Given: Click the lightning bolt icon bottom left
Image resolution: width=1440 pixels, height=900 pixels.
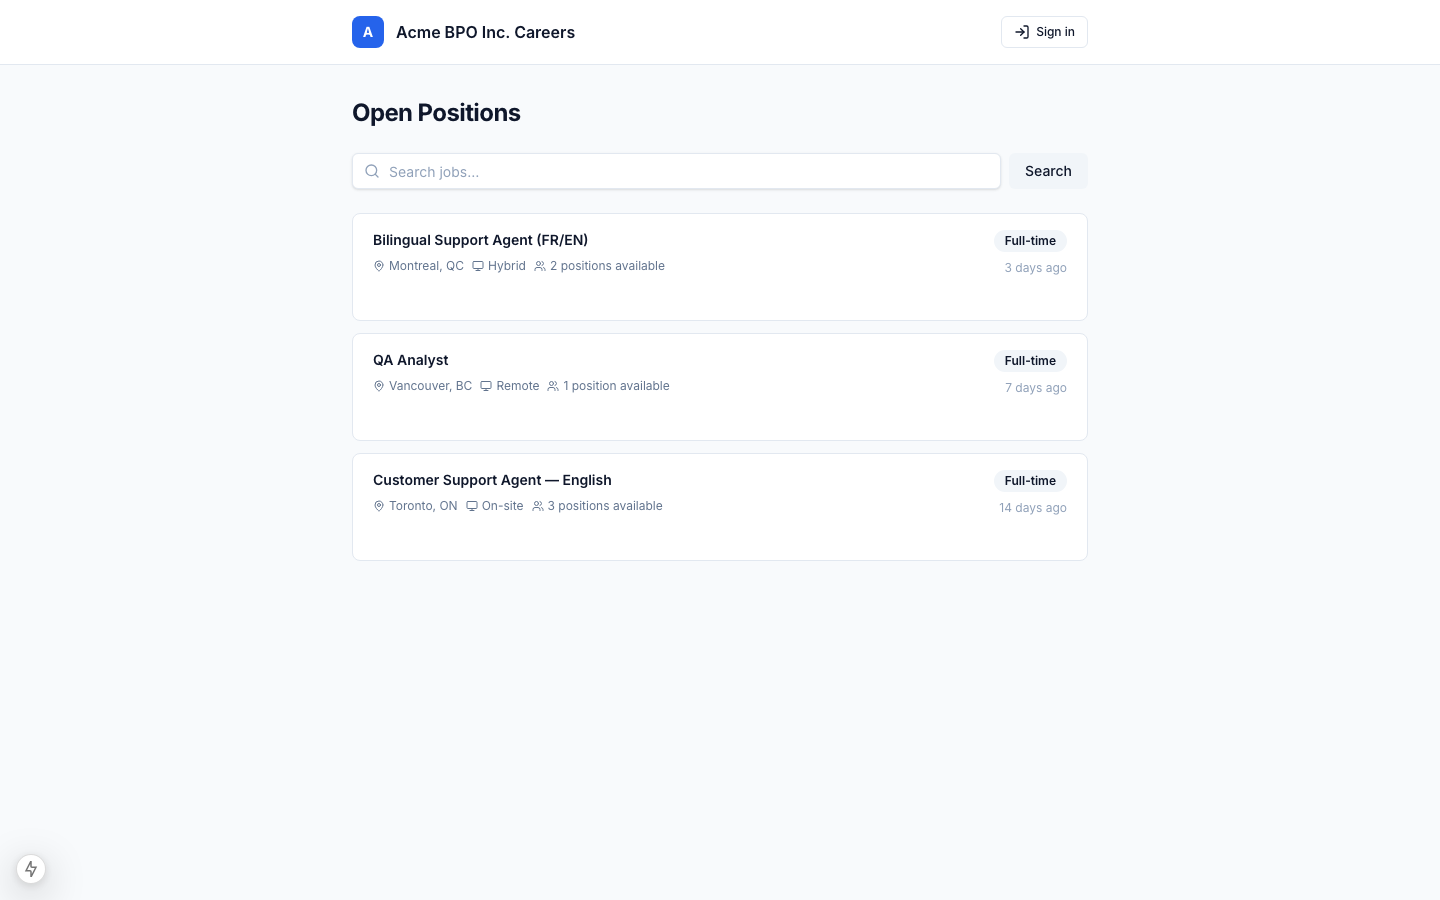Looking at the screenshot, I should (x=31, y=869).
